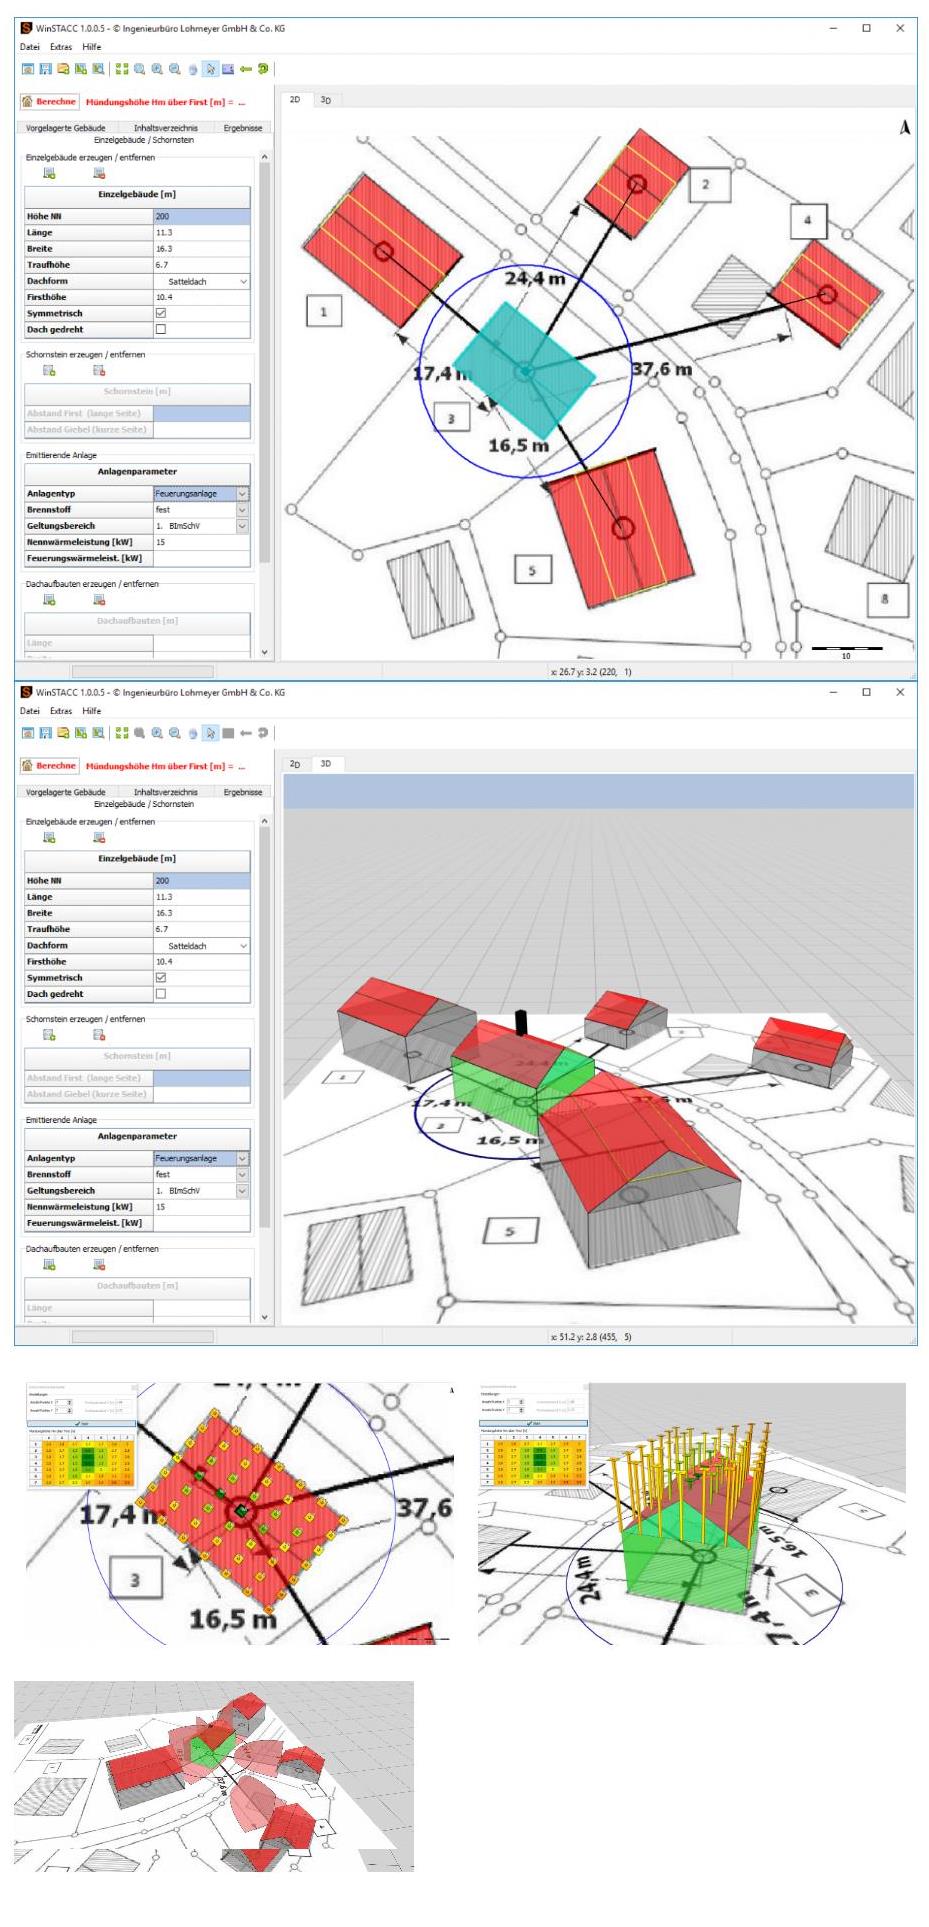Click the green zoom-to-extents icon in the 2D window
The width and height of the screenshot is (929, 1927).
pyautogui.click(x=122, y=69)
